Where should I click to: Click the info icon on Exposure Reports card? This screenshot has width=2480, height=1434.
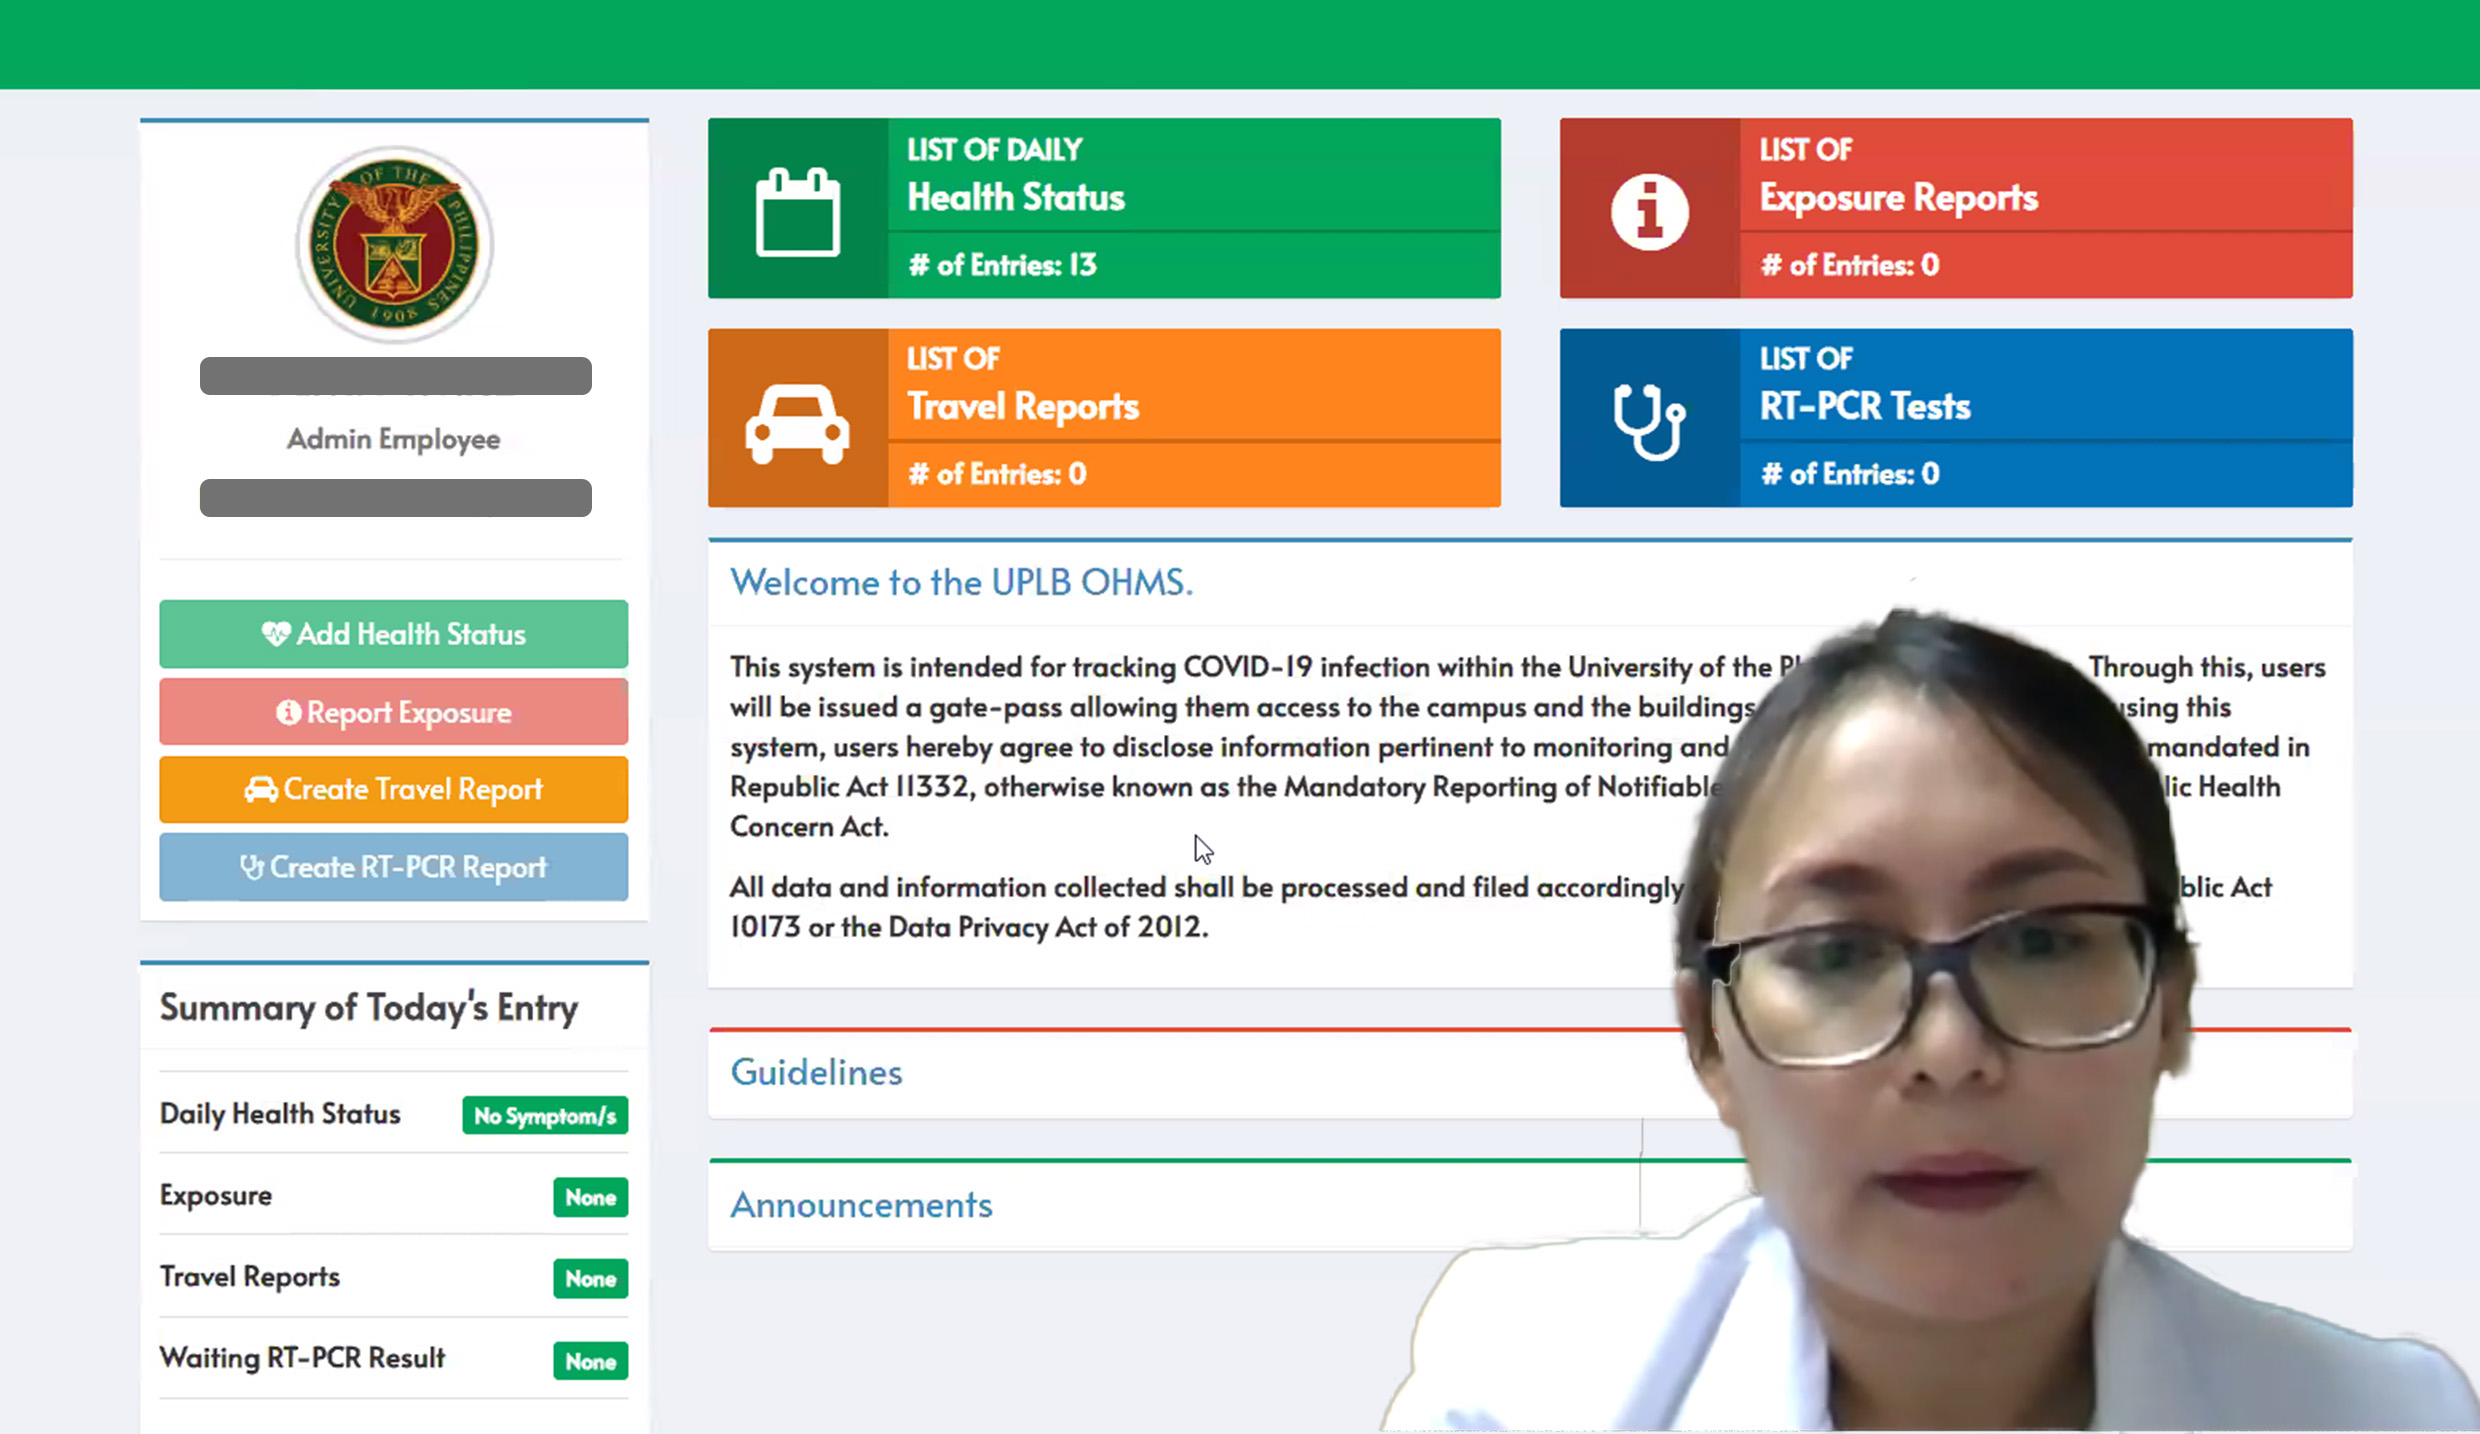pos(1649,212)
